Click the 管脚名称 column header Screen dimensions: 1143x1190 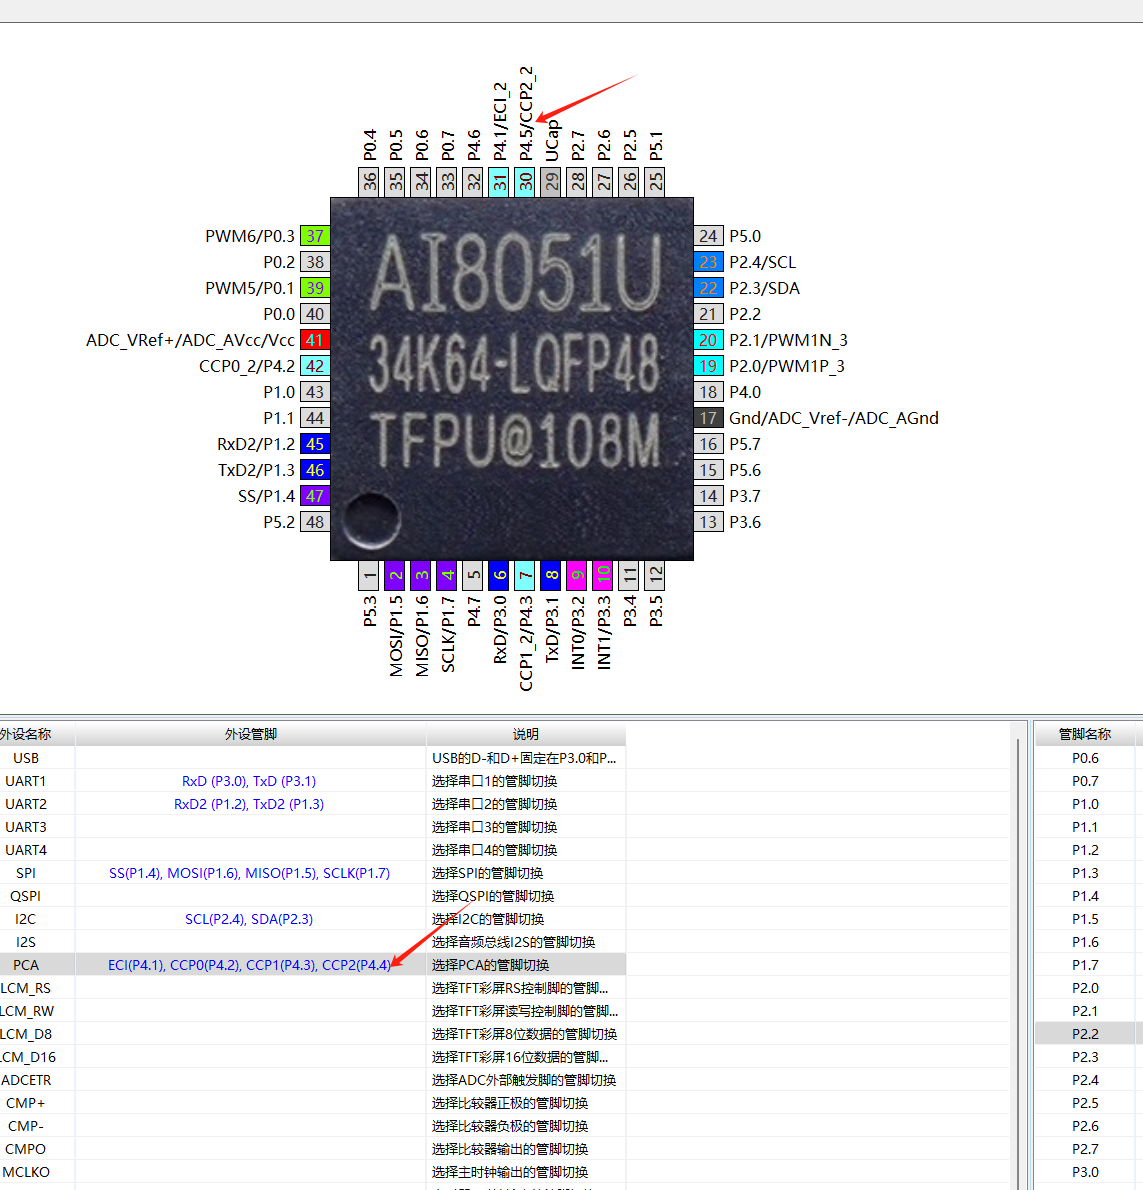(1085, 734)
